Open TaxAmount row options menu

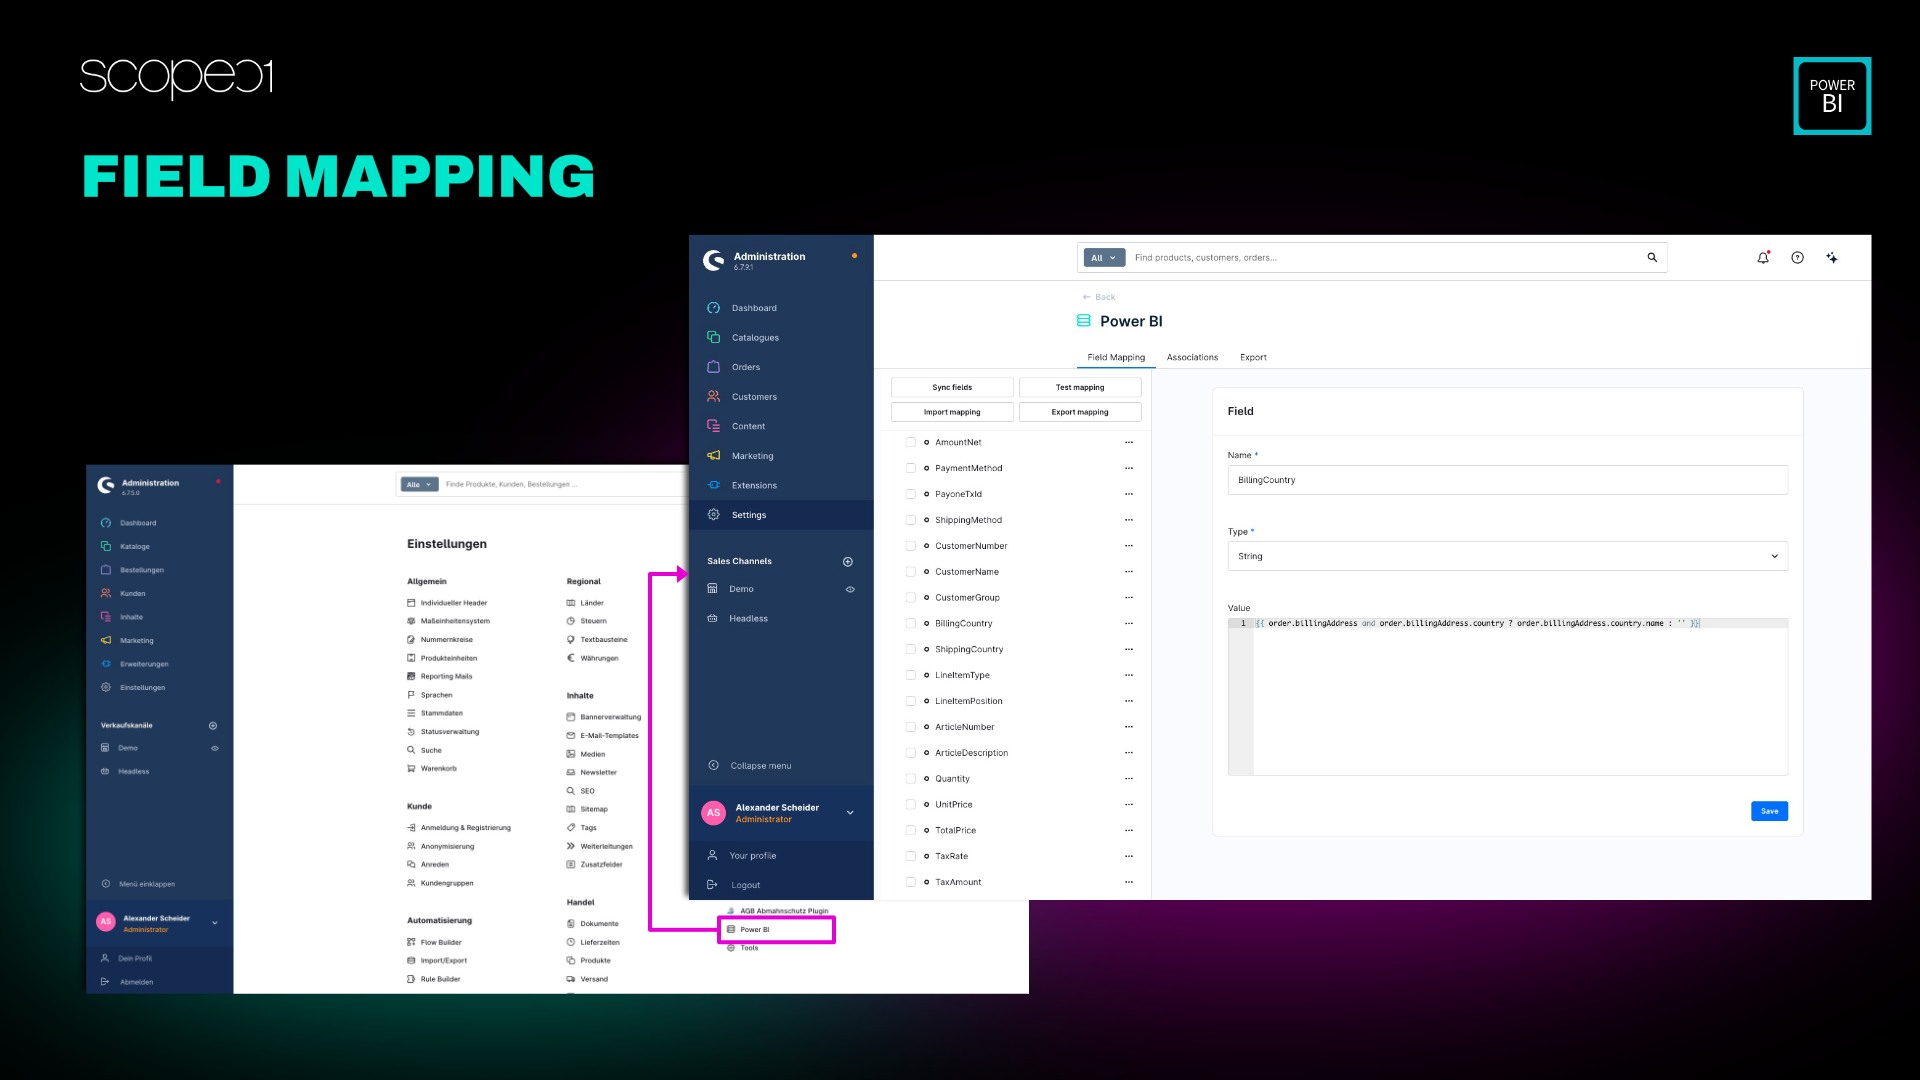point(1129,882)
